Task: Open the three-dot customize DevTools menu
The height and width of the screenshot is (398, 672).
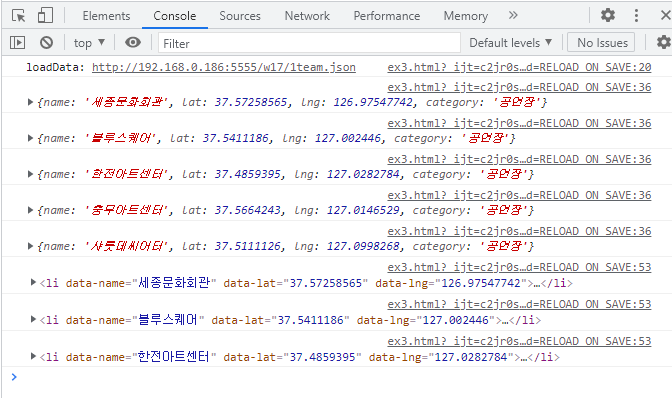Action: click(x=636, y=15)
